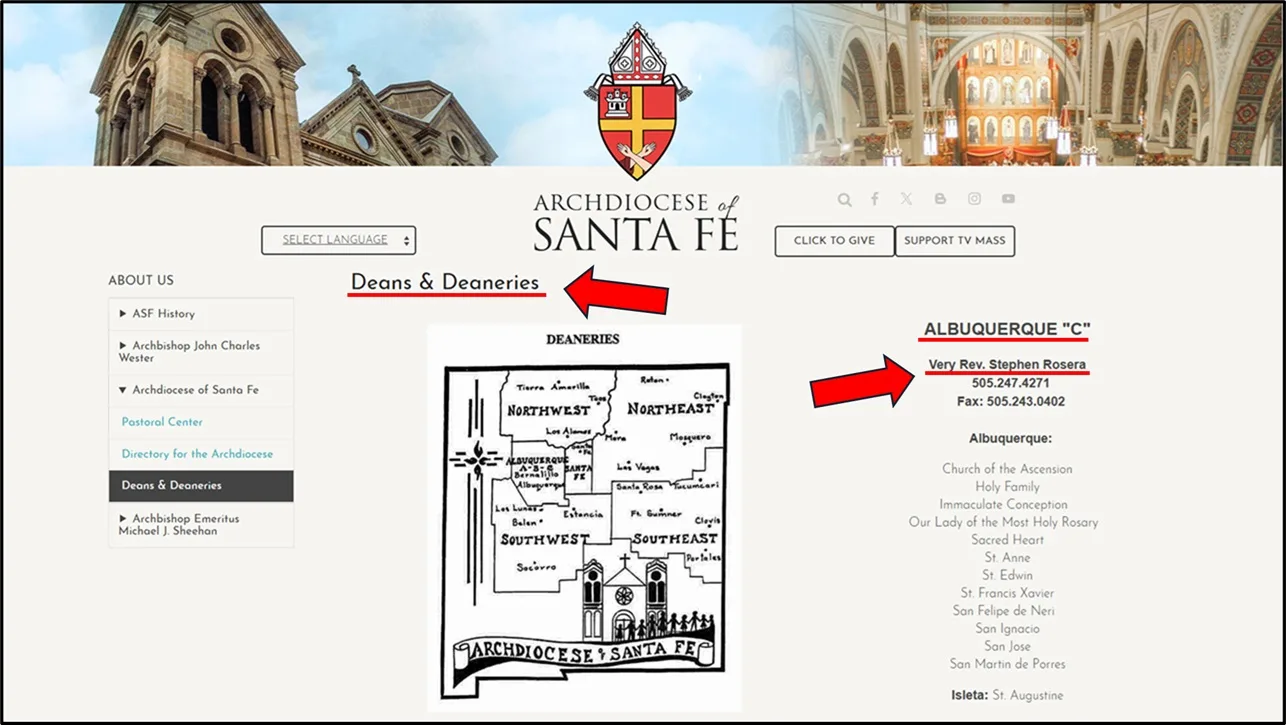
Task: Click the Support TV Mass button
Action: coord(955,241)
